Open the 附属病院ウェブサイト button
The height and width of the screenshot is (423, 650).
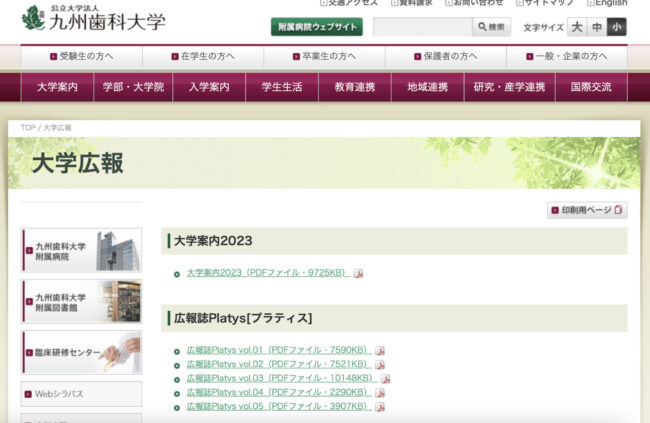point(316,27)
